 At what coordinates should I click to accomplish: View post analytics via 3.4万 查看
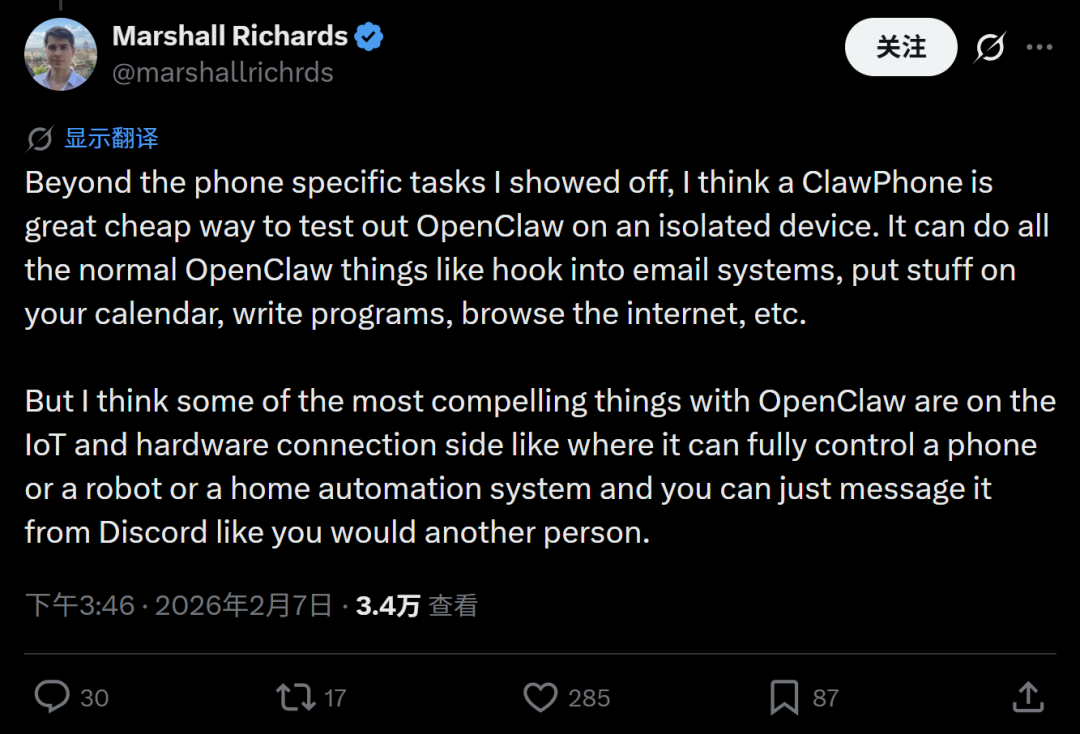417,605
